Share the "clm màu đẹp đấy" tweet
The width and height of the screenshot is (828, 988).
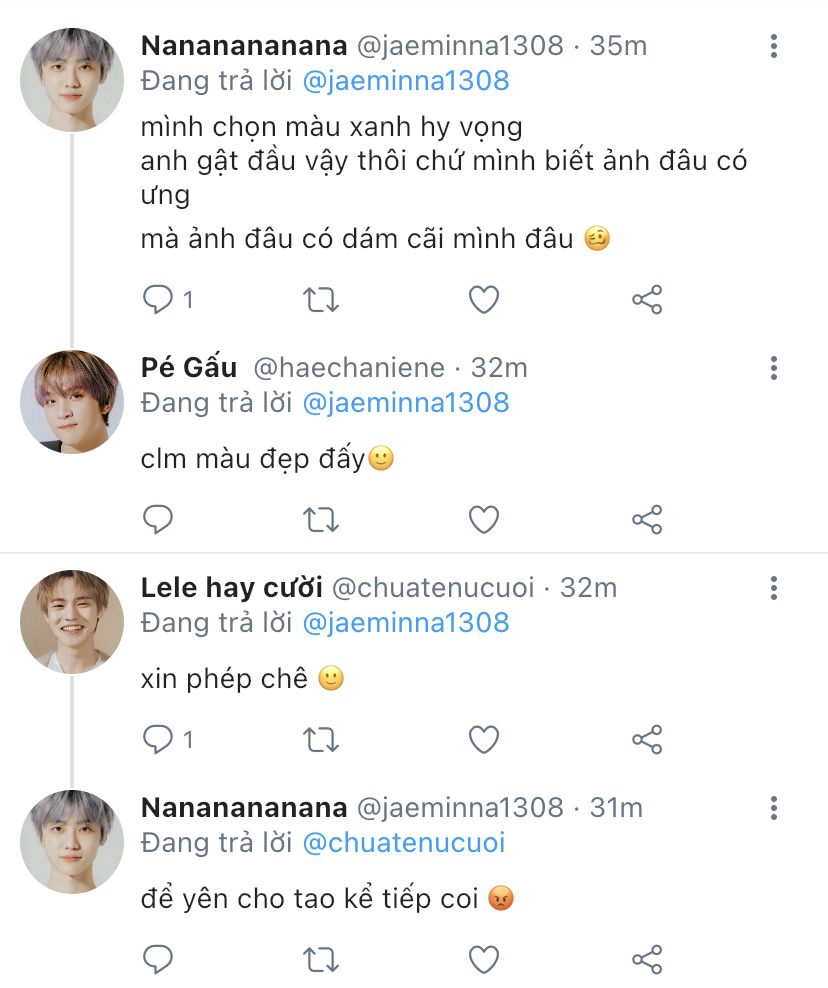click(x=647, y=519)
